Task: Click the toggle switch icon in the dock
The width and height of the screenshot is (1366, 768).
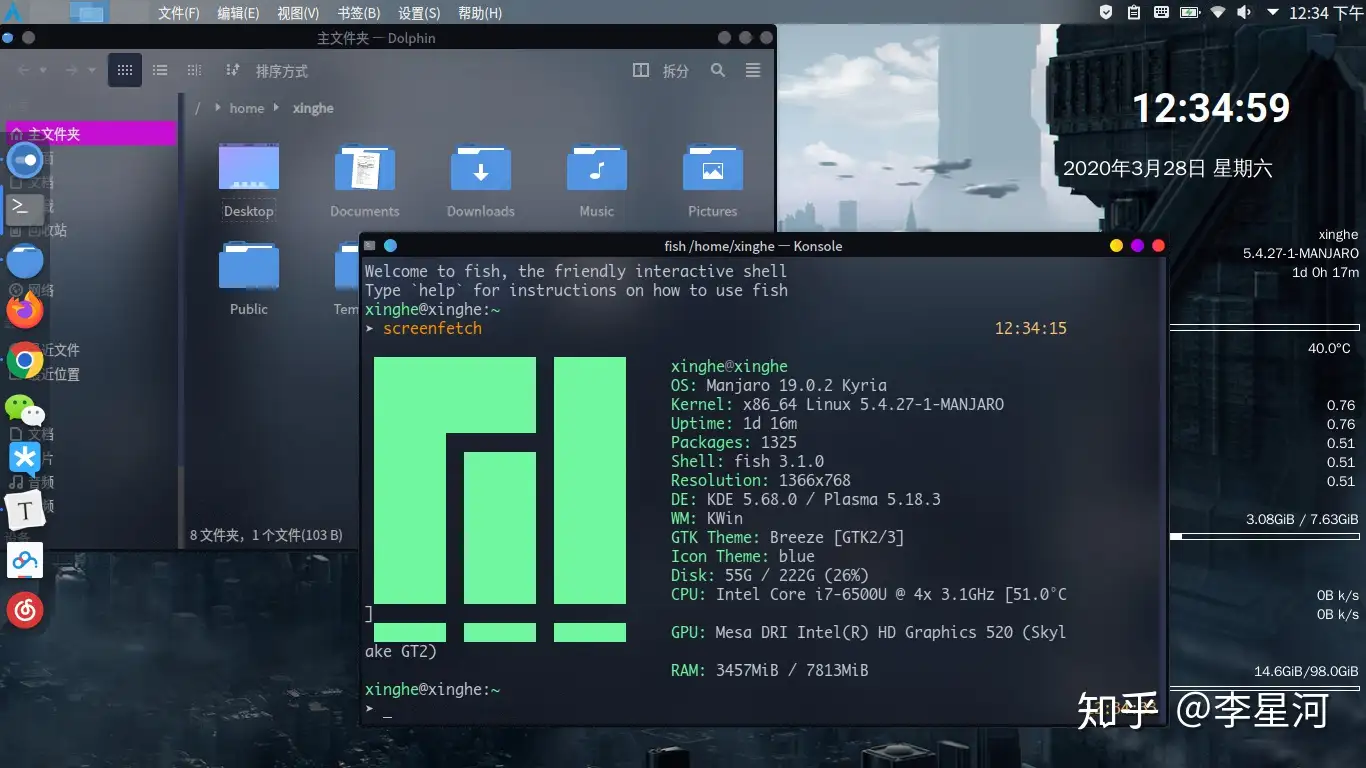Action: coord(25,159)
